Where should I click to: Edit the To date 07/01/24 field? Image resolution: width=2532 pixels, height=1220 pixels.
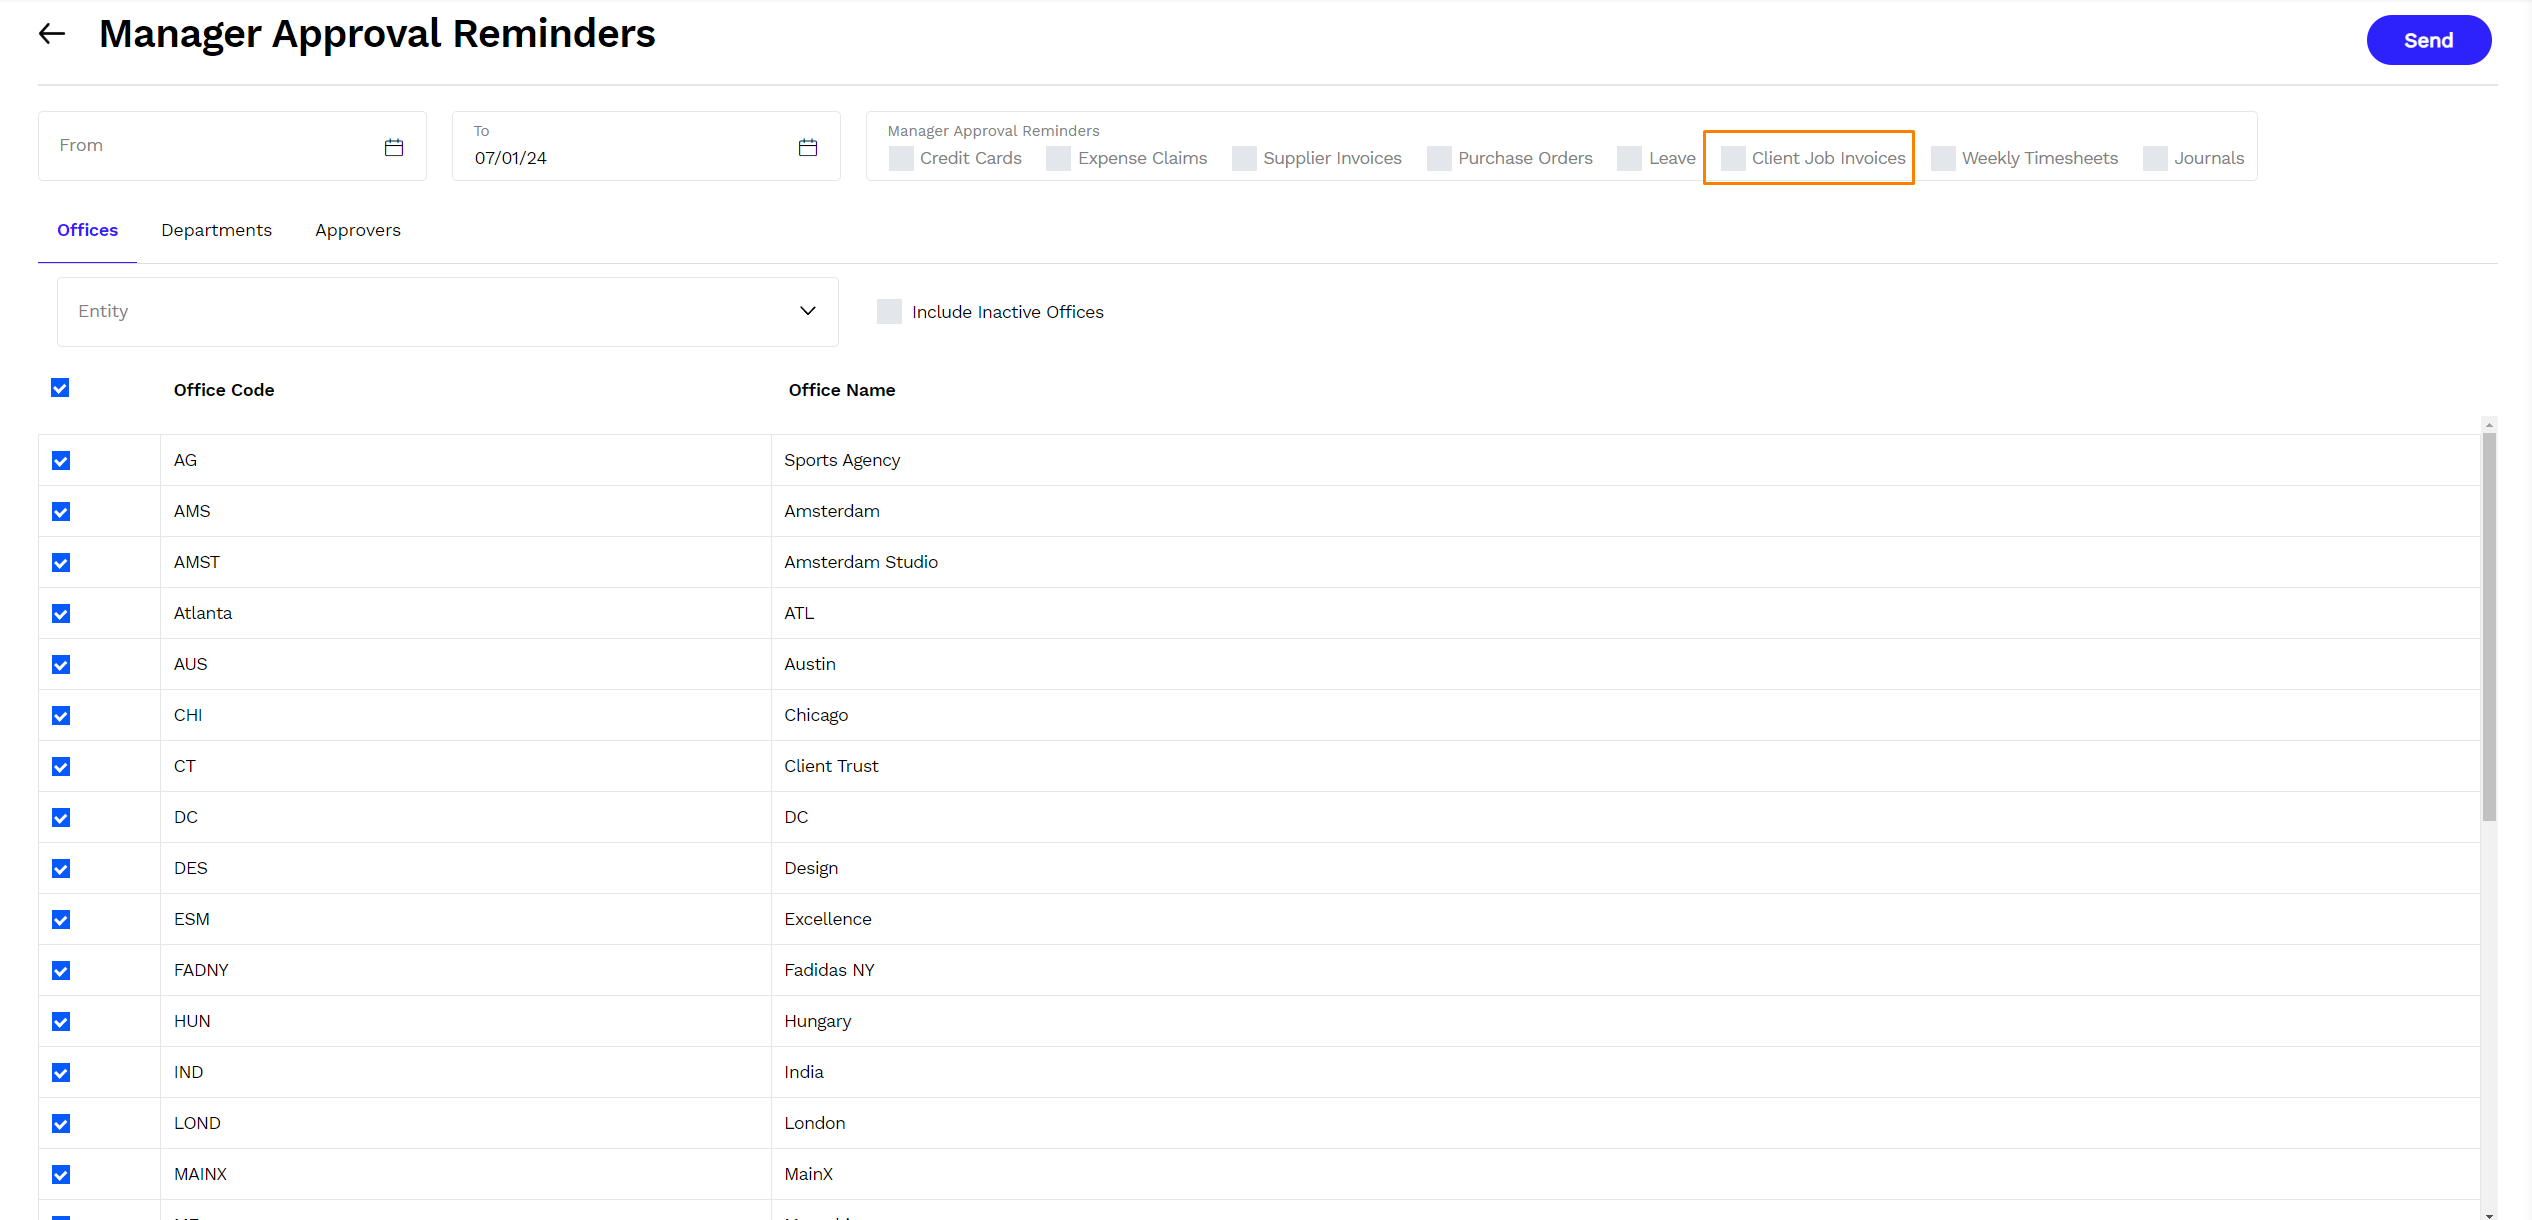(x=646, y=146)
